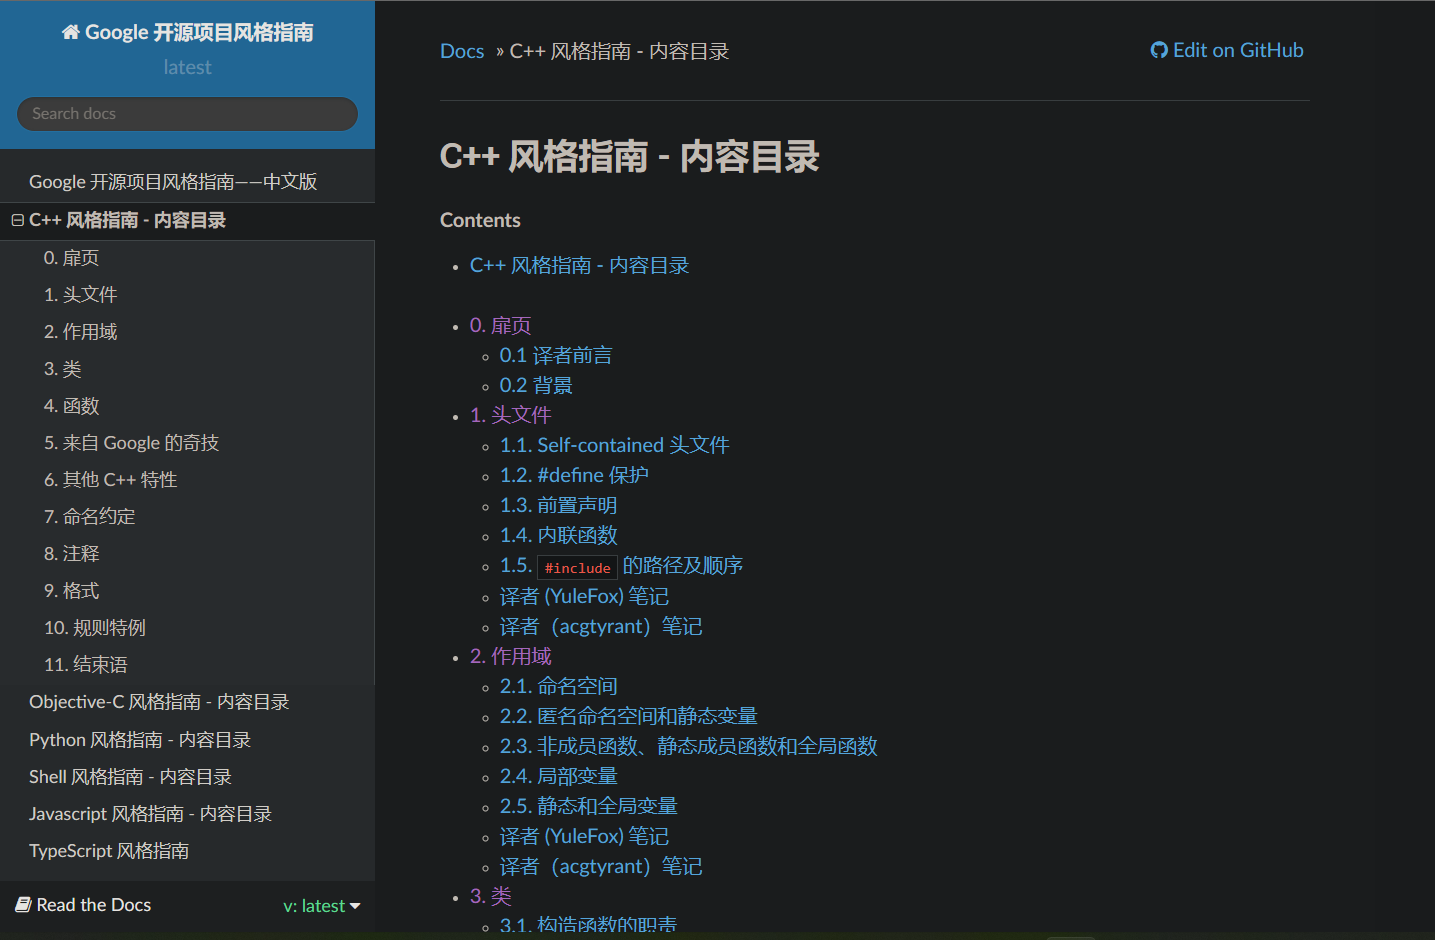
Task: Open link 2.3. 非成员函数、静态成员函数和全局函数
Action: point(689,747)
